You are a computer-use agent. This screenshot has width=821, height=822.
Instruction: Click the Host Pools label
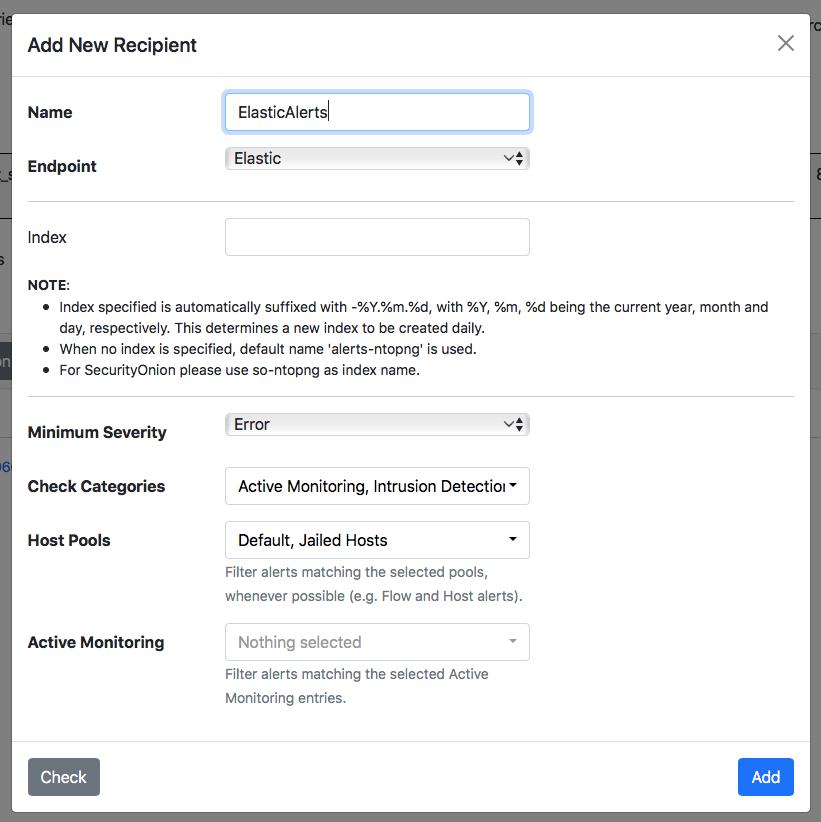click(69, 540)
